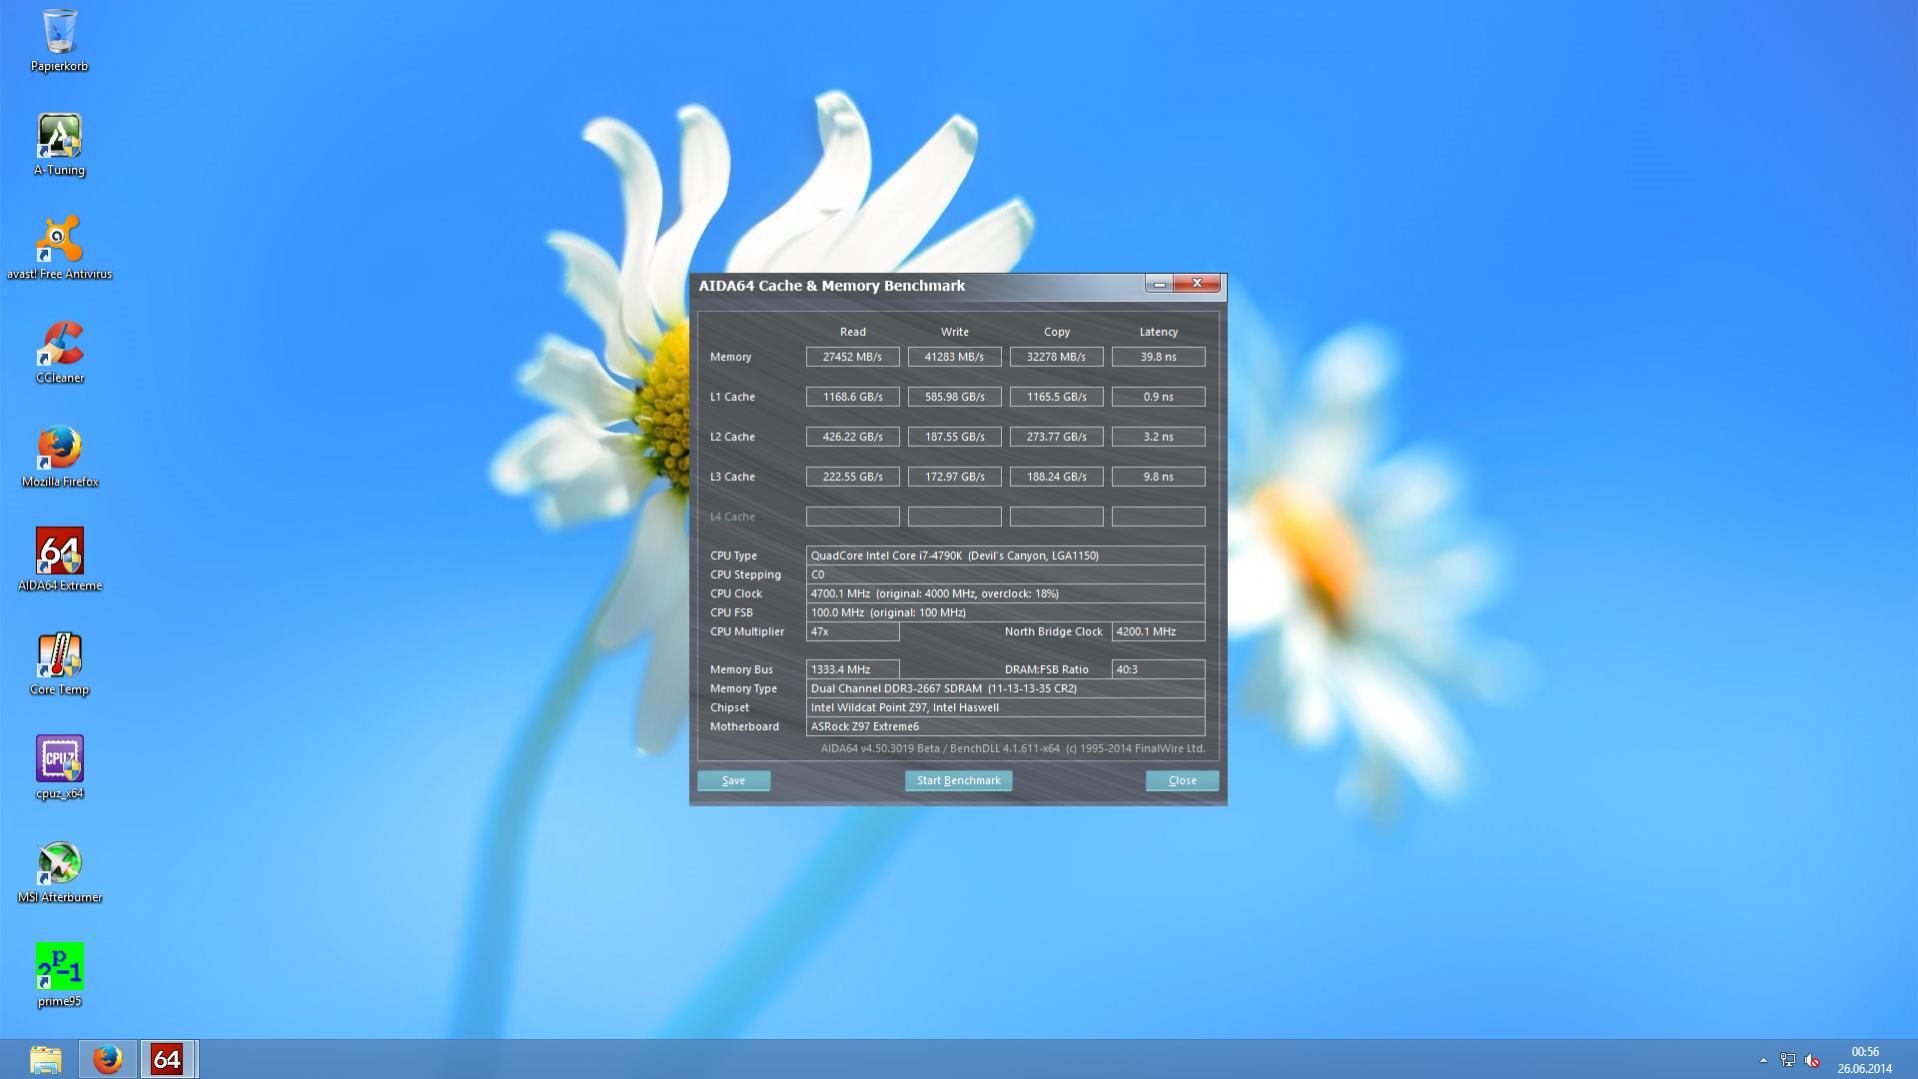Select L1 Cache Latency 0.9 ns cell
The image size is (1918, 1079).
(1158, 397)
